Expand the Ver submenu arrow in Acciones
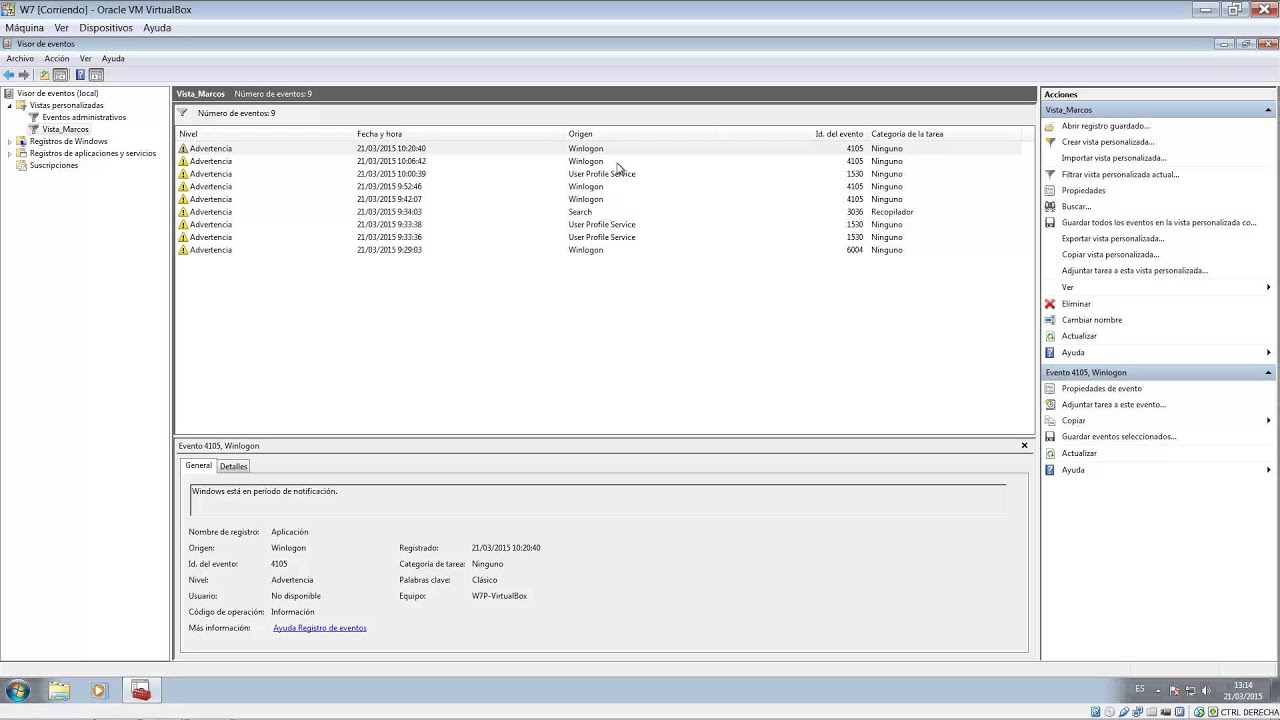The width and height of the screenshot is (1280, 720). 1268,287
